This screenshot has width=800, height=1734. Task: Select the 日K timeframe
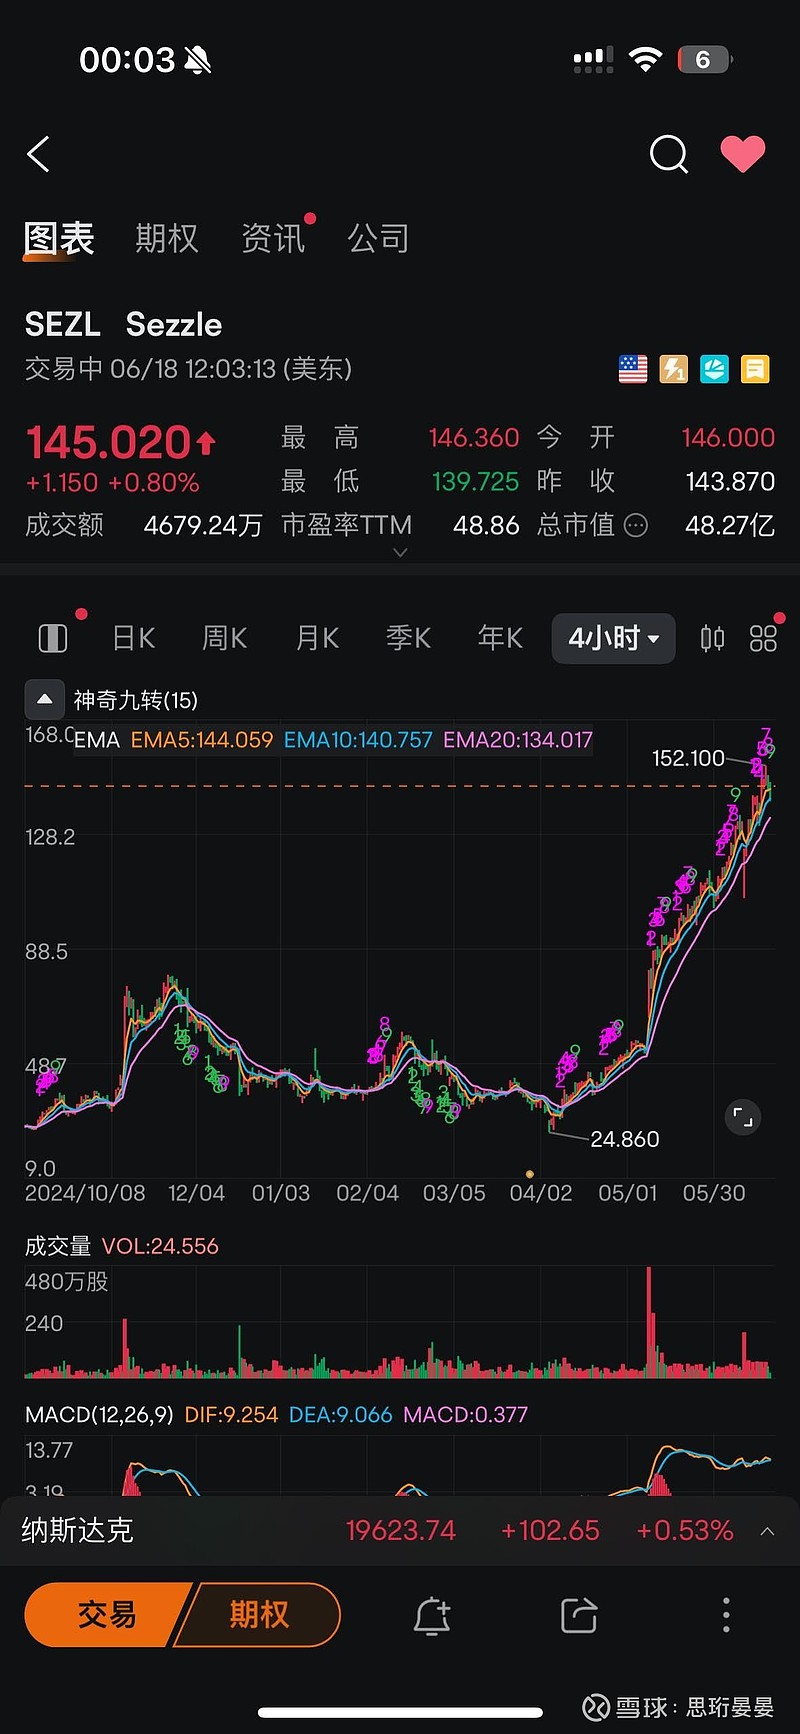click(133, 638)
